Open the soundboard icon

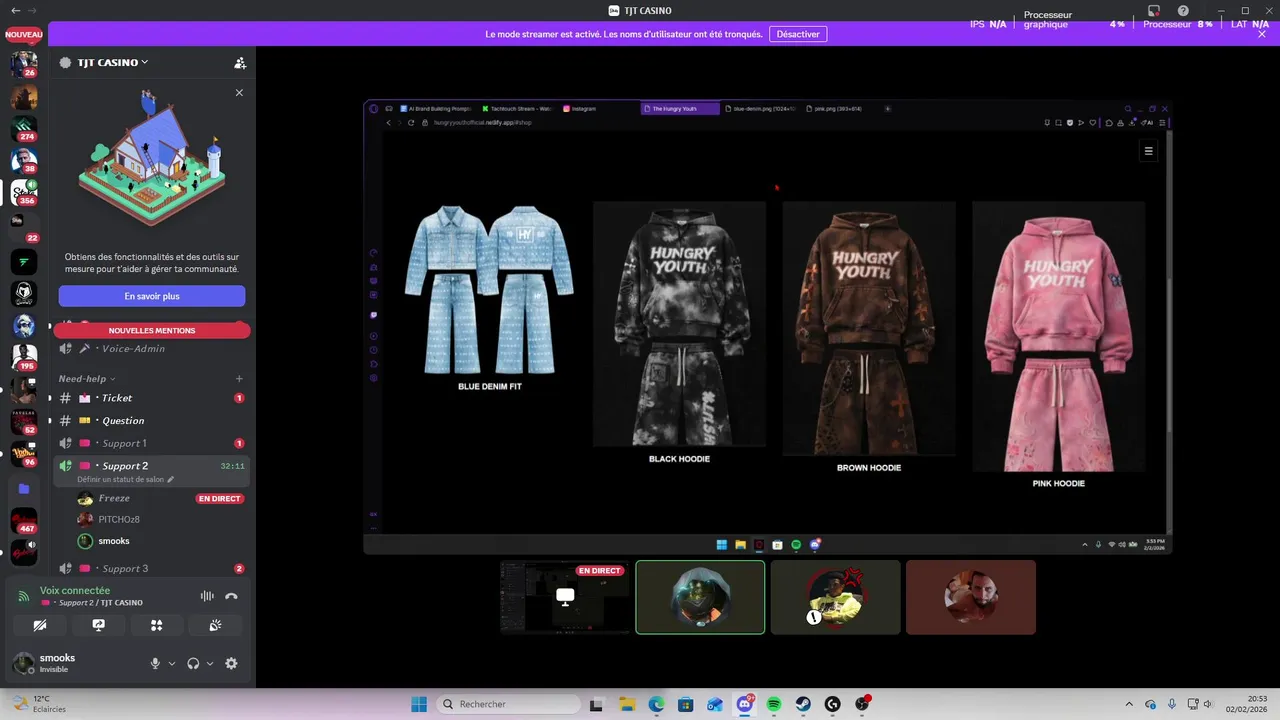215,625
